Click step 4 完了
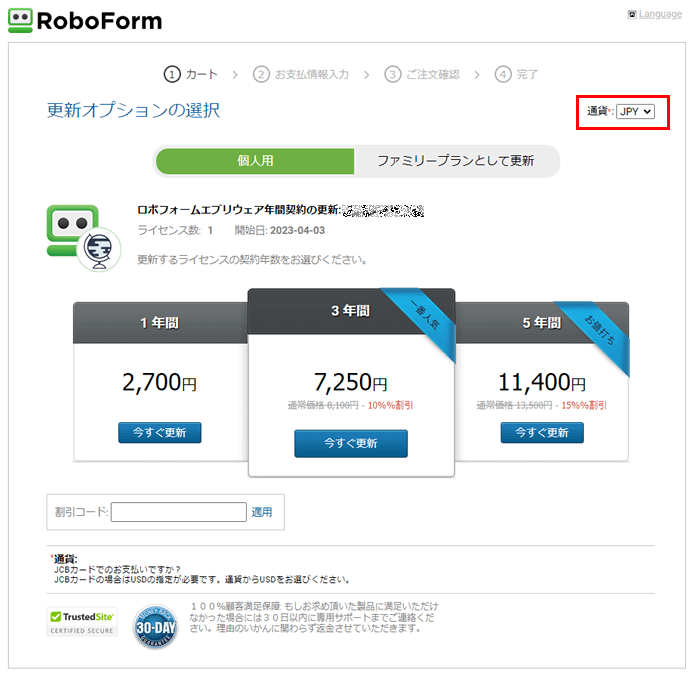Viewport: 689px width, 674px height. coord(516,74)
